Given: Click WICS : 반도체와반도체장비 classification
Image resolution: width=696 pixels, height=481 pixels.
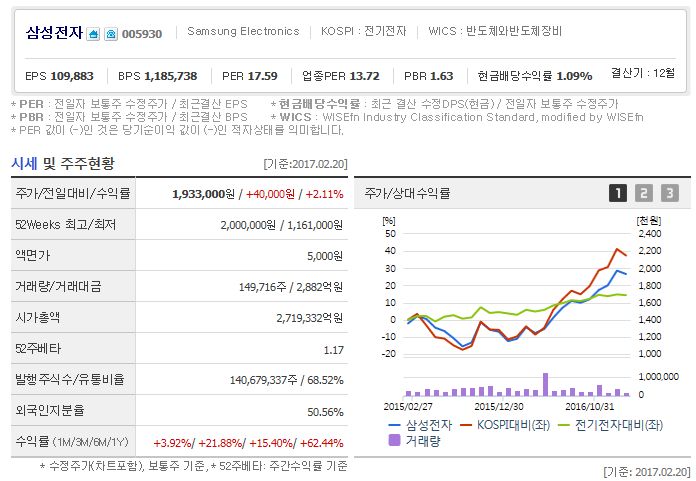Looking at the screenshot, I should point(495,31).
